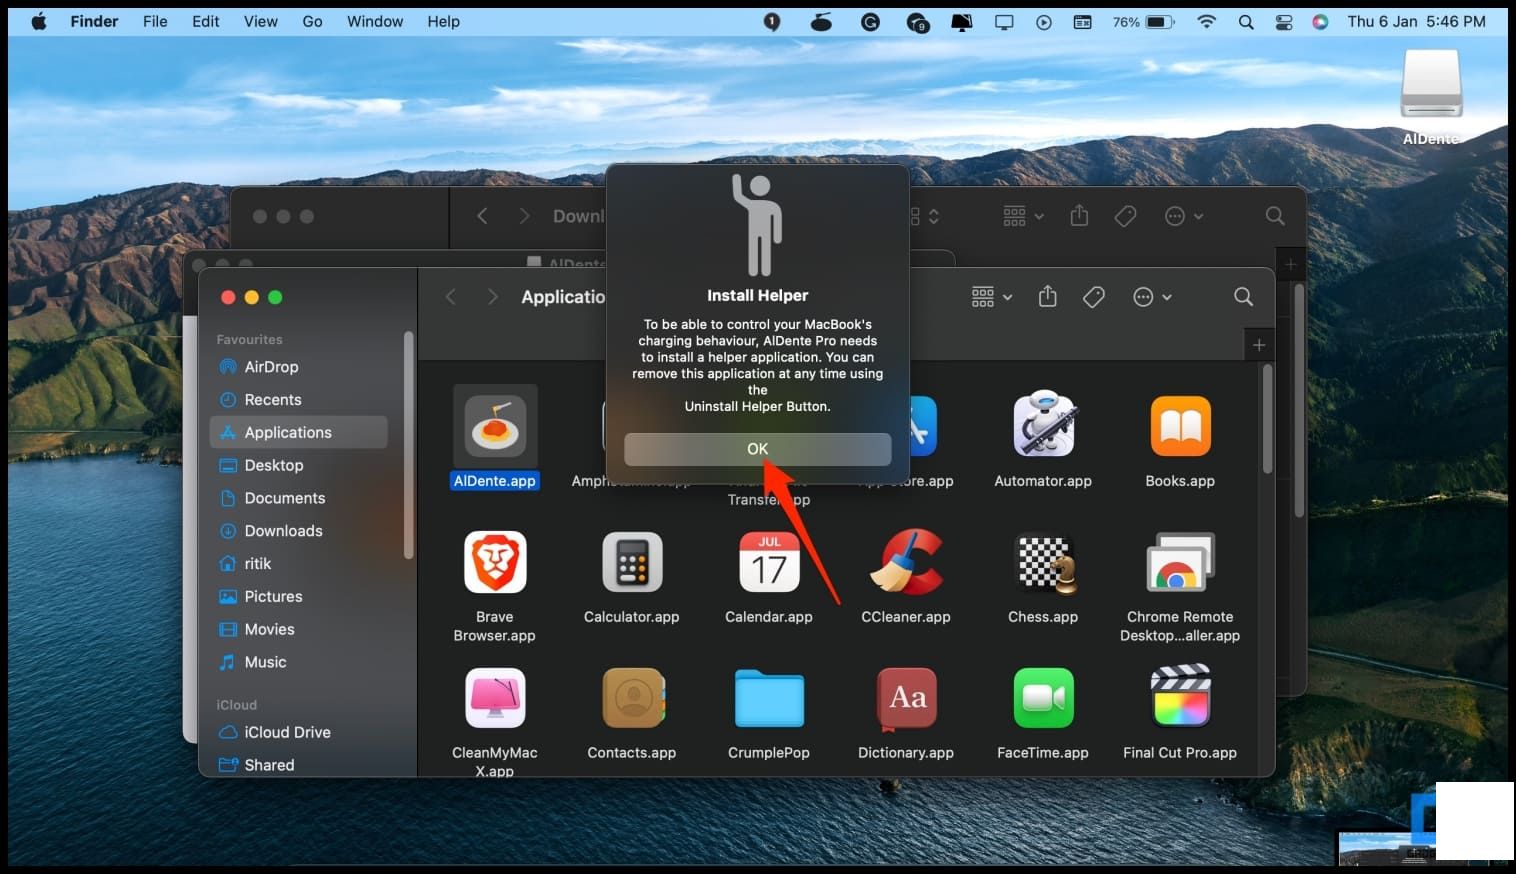Select the CleanMyMac X.app icon
The width and height of the screenshot is (1516, 874).
pos(495,698)
